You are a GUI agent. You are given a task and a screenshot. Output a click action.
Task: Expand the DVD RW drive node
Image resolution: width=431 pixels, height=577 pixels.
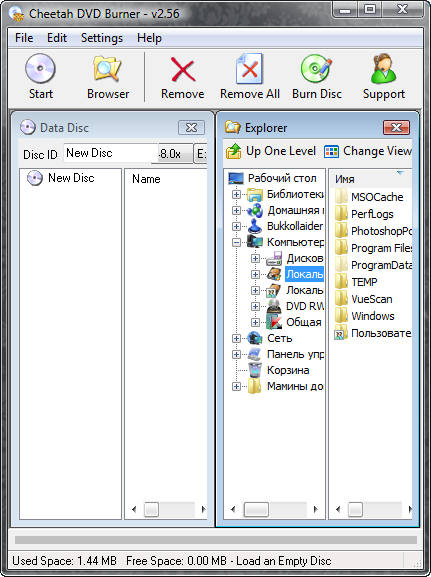(255, 306)
